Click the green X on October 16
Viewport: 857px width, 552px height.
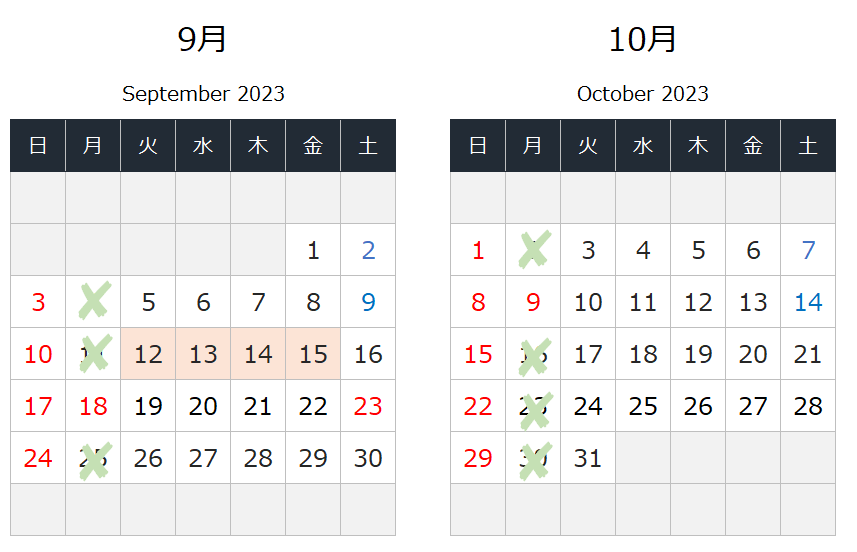535,357
